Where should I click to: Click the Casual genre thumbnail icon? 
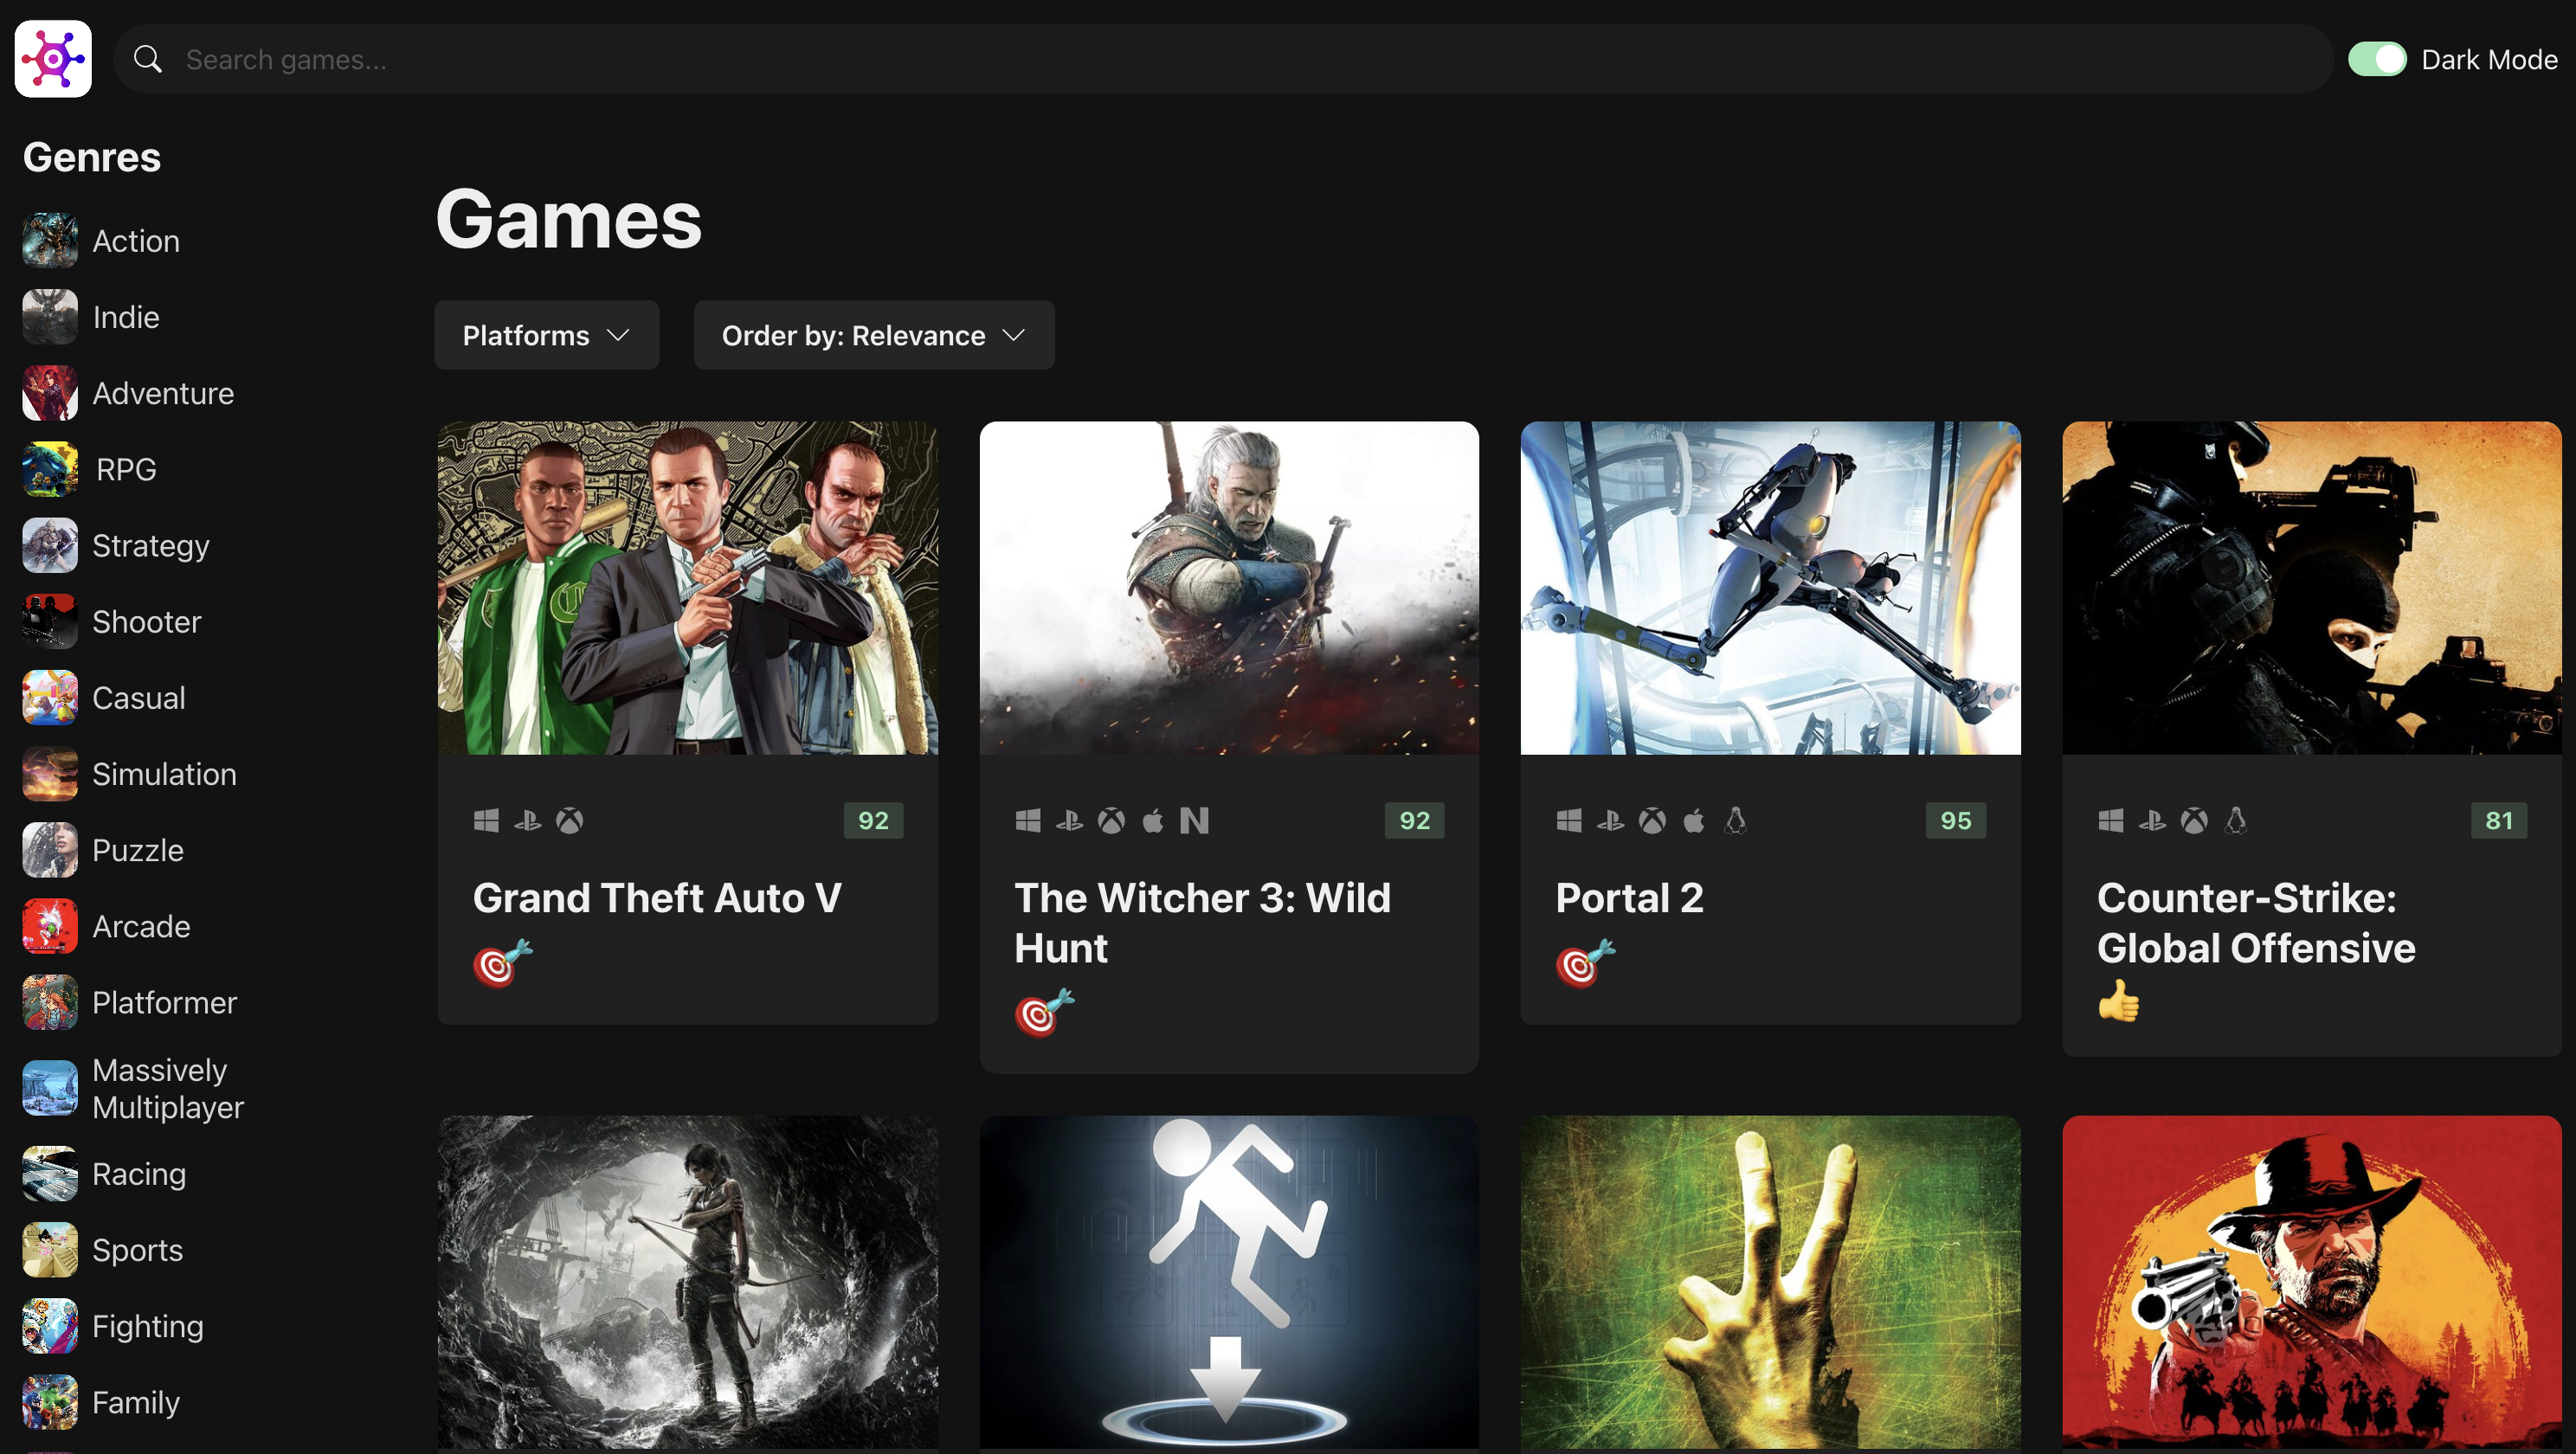point(50,698)
